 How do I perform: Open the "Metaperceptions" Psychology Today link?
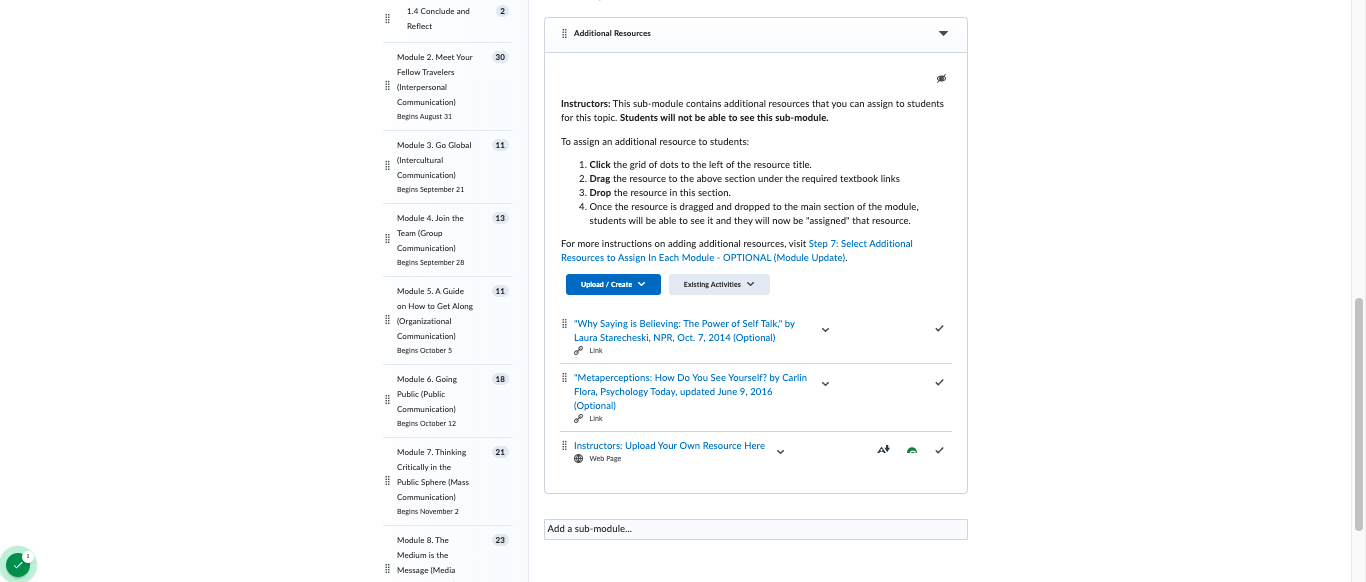690,391
